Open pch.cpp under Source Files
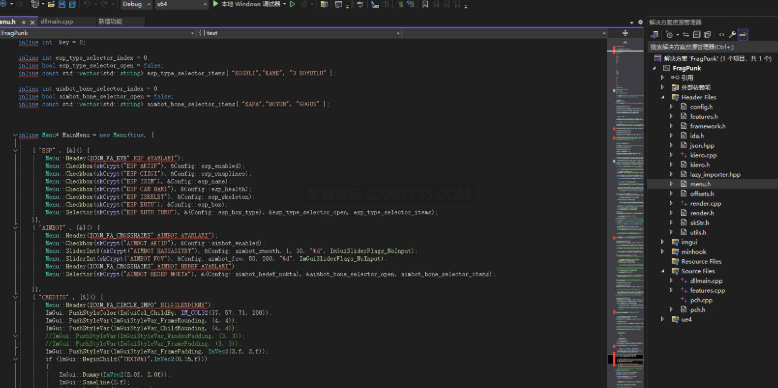Screen dimensions: 778x388 [x=701, y=300]
